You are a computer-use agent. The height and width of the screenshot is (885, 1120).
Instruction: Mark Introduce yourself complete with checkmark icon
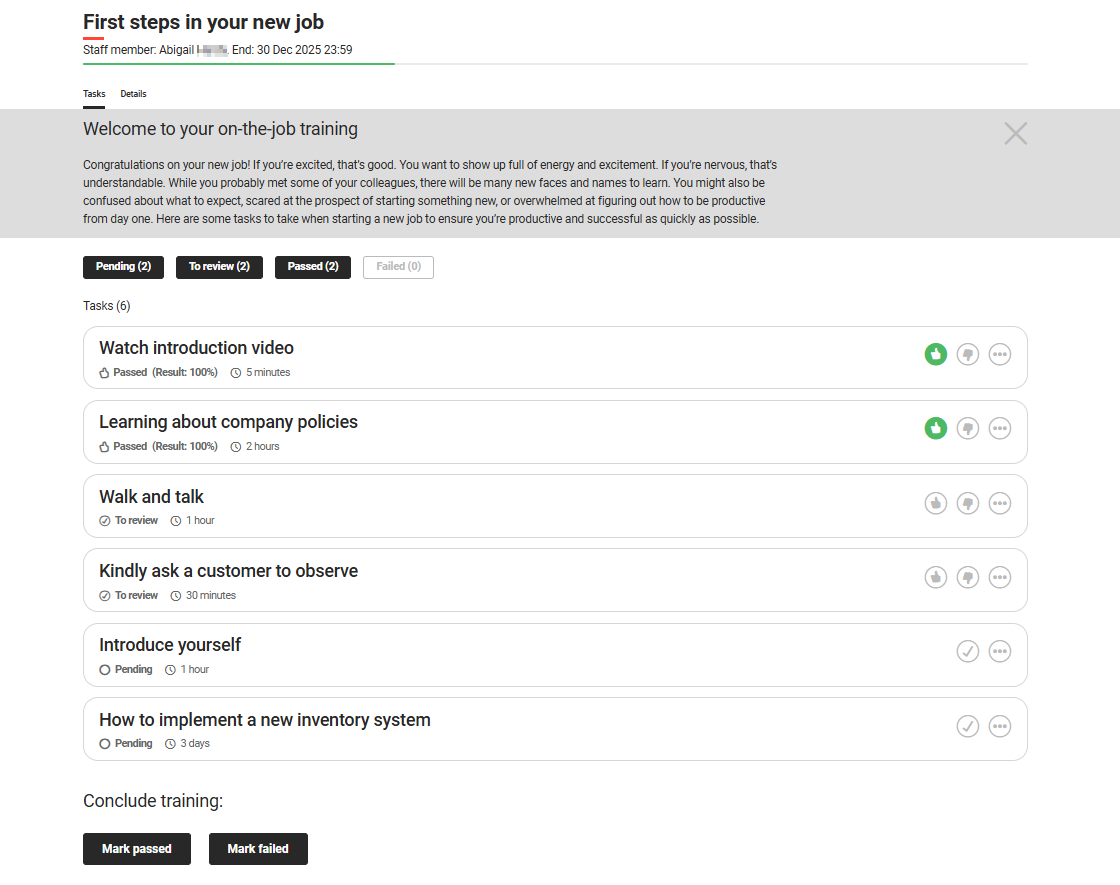point(967,651)
